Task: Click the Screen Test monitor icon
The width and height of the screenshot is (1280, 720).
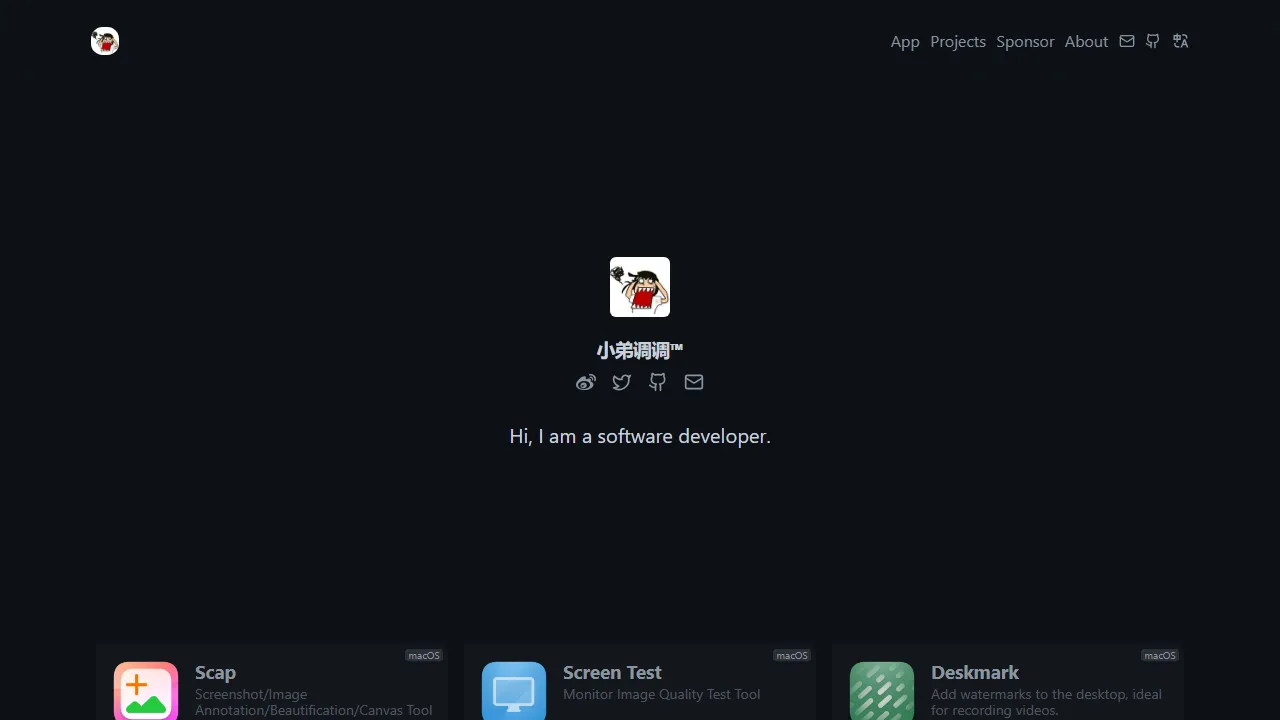Action: pyautogui.click(x=514, y=690)
